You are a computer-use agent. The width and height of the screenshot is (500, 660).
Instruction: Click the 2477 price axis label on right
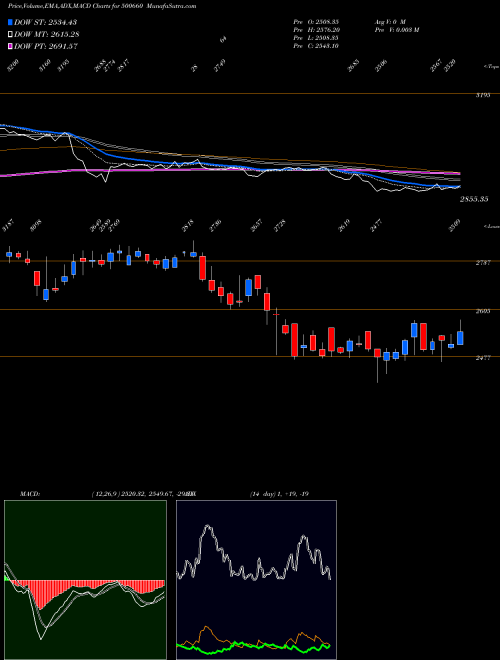[x=482, y=358]
